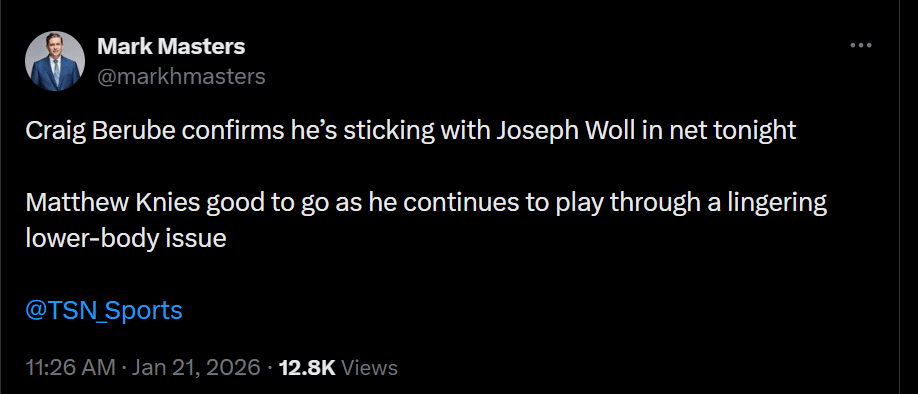
Task: Click the lower-body issue text line
Action: tap(126, 239)
